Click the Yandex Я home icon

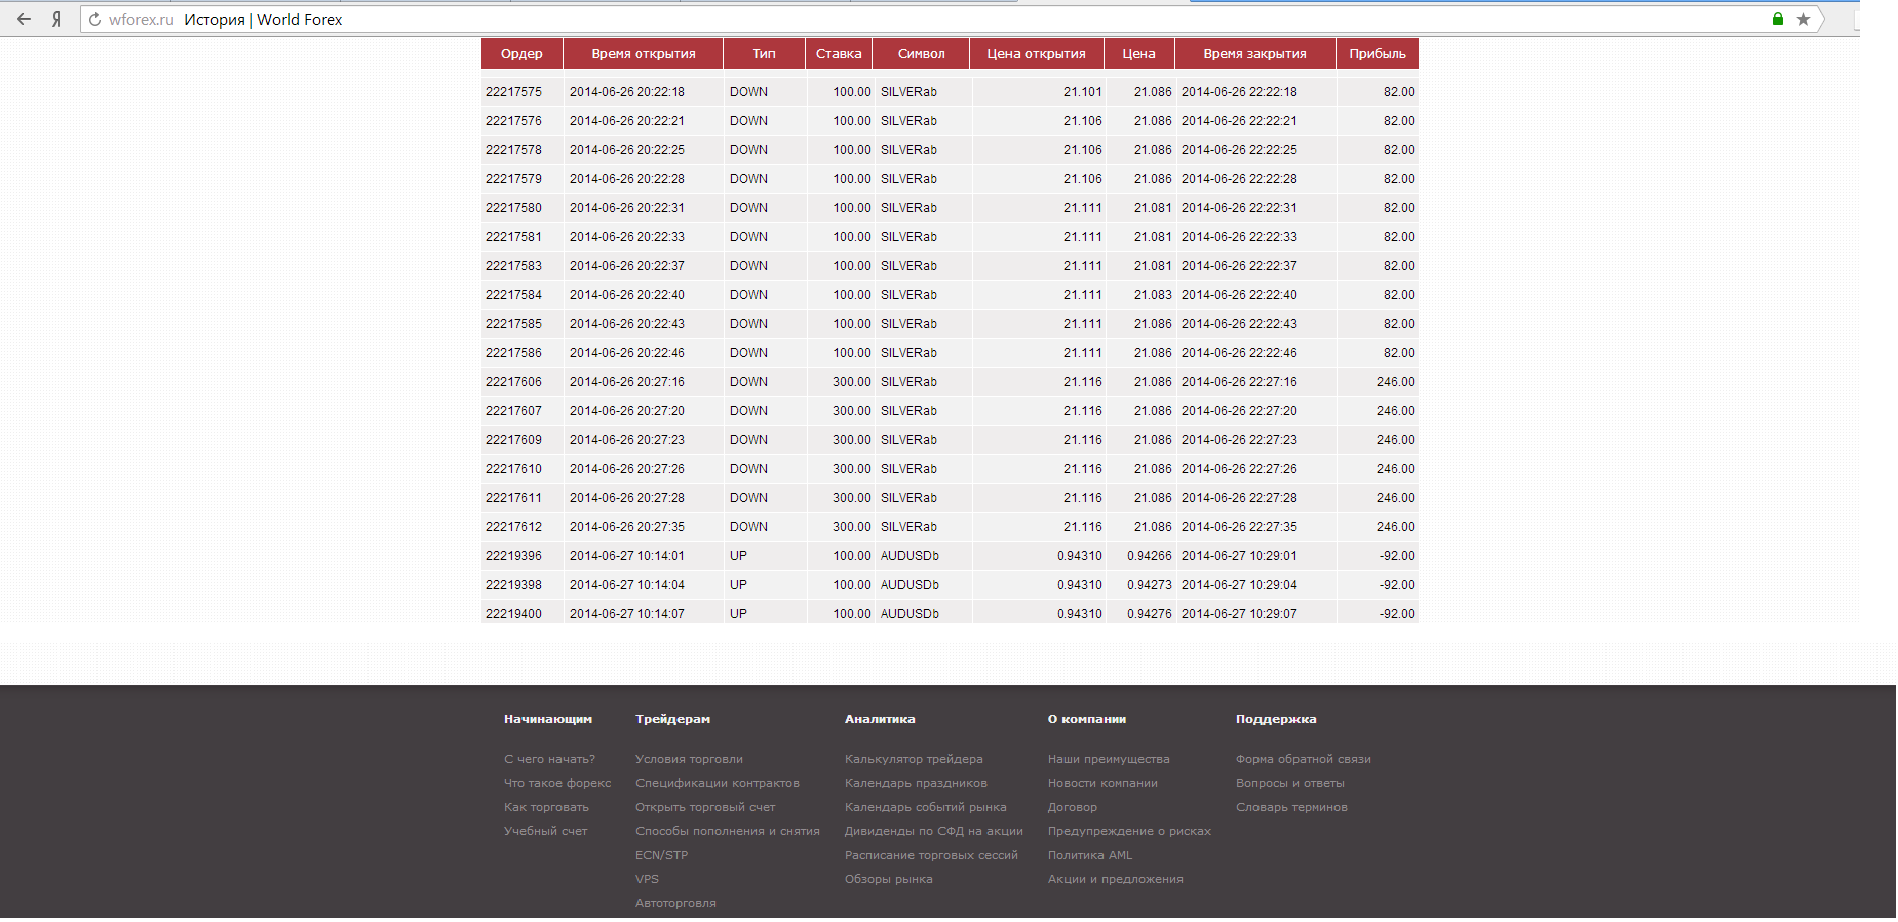click(57, 19)
